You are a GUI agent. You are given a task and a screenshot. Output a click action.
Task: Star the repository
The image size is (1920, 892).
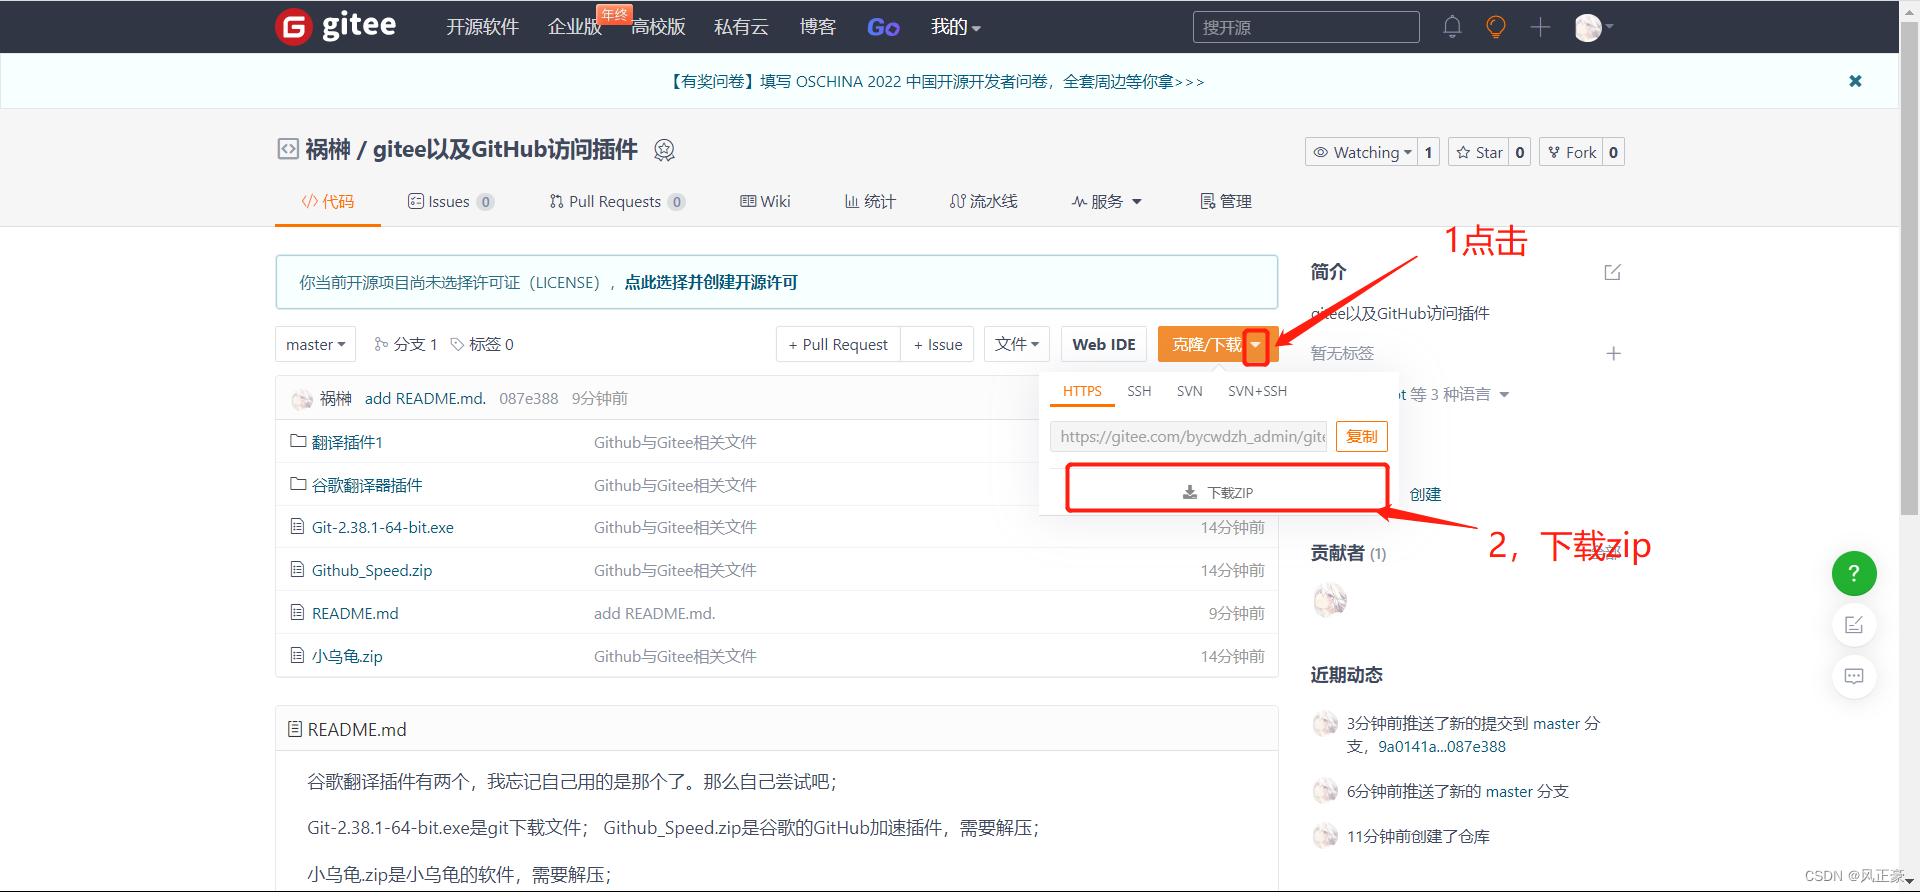click(1479, 152)
